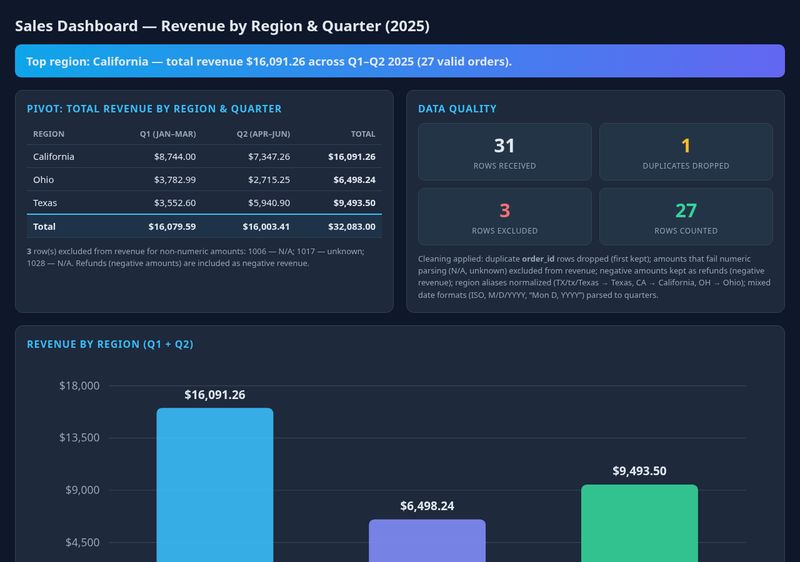This screenshot has width=800, height=562.
Task: Click Q1 total $16,079.59
Action: 172,226
